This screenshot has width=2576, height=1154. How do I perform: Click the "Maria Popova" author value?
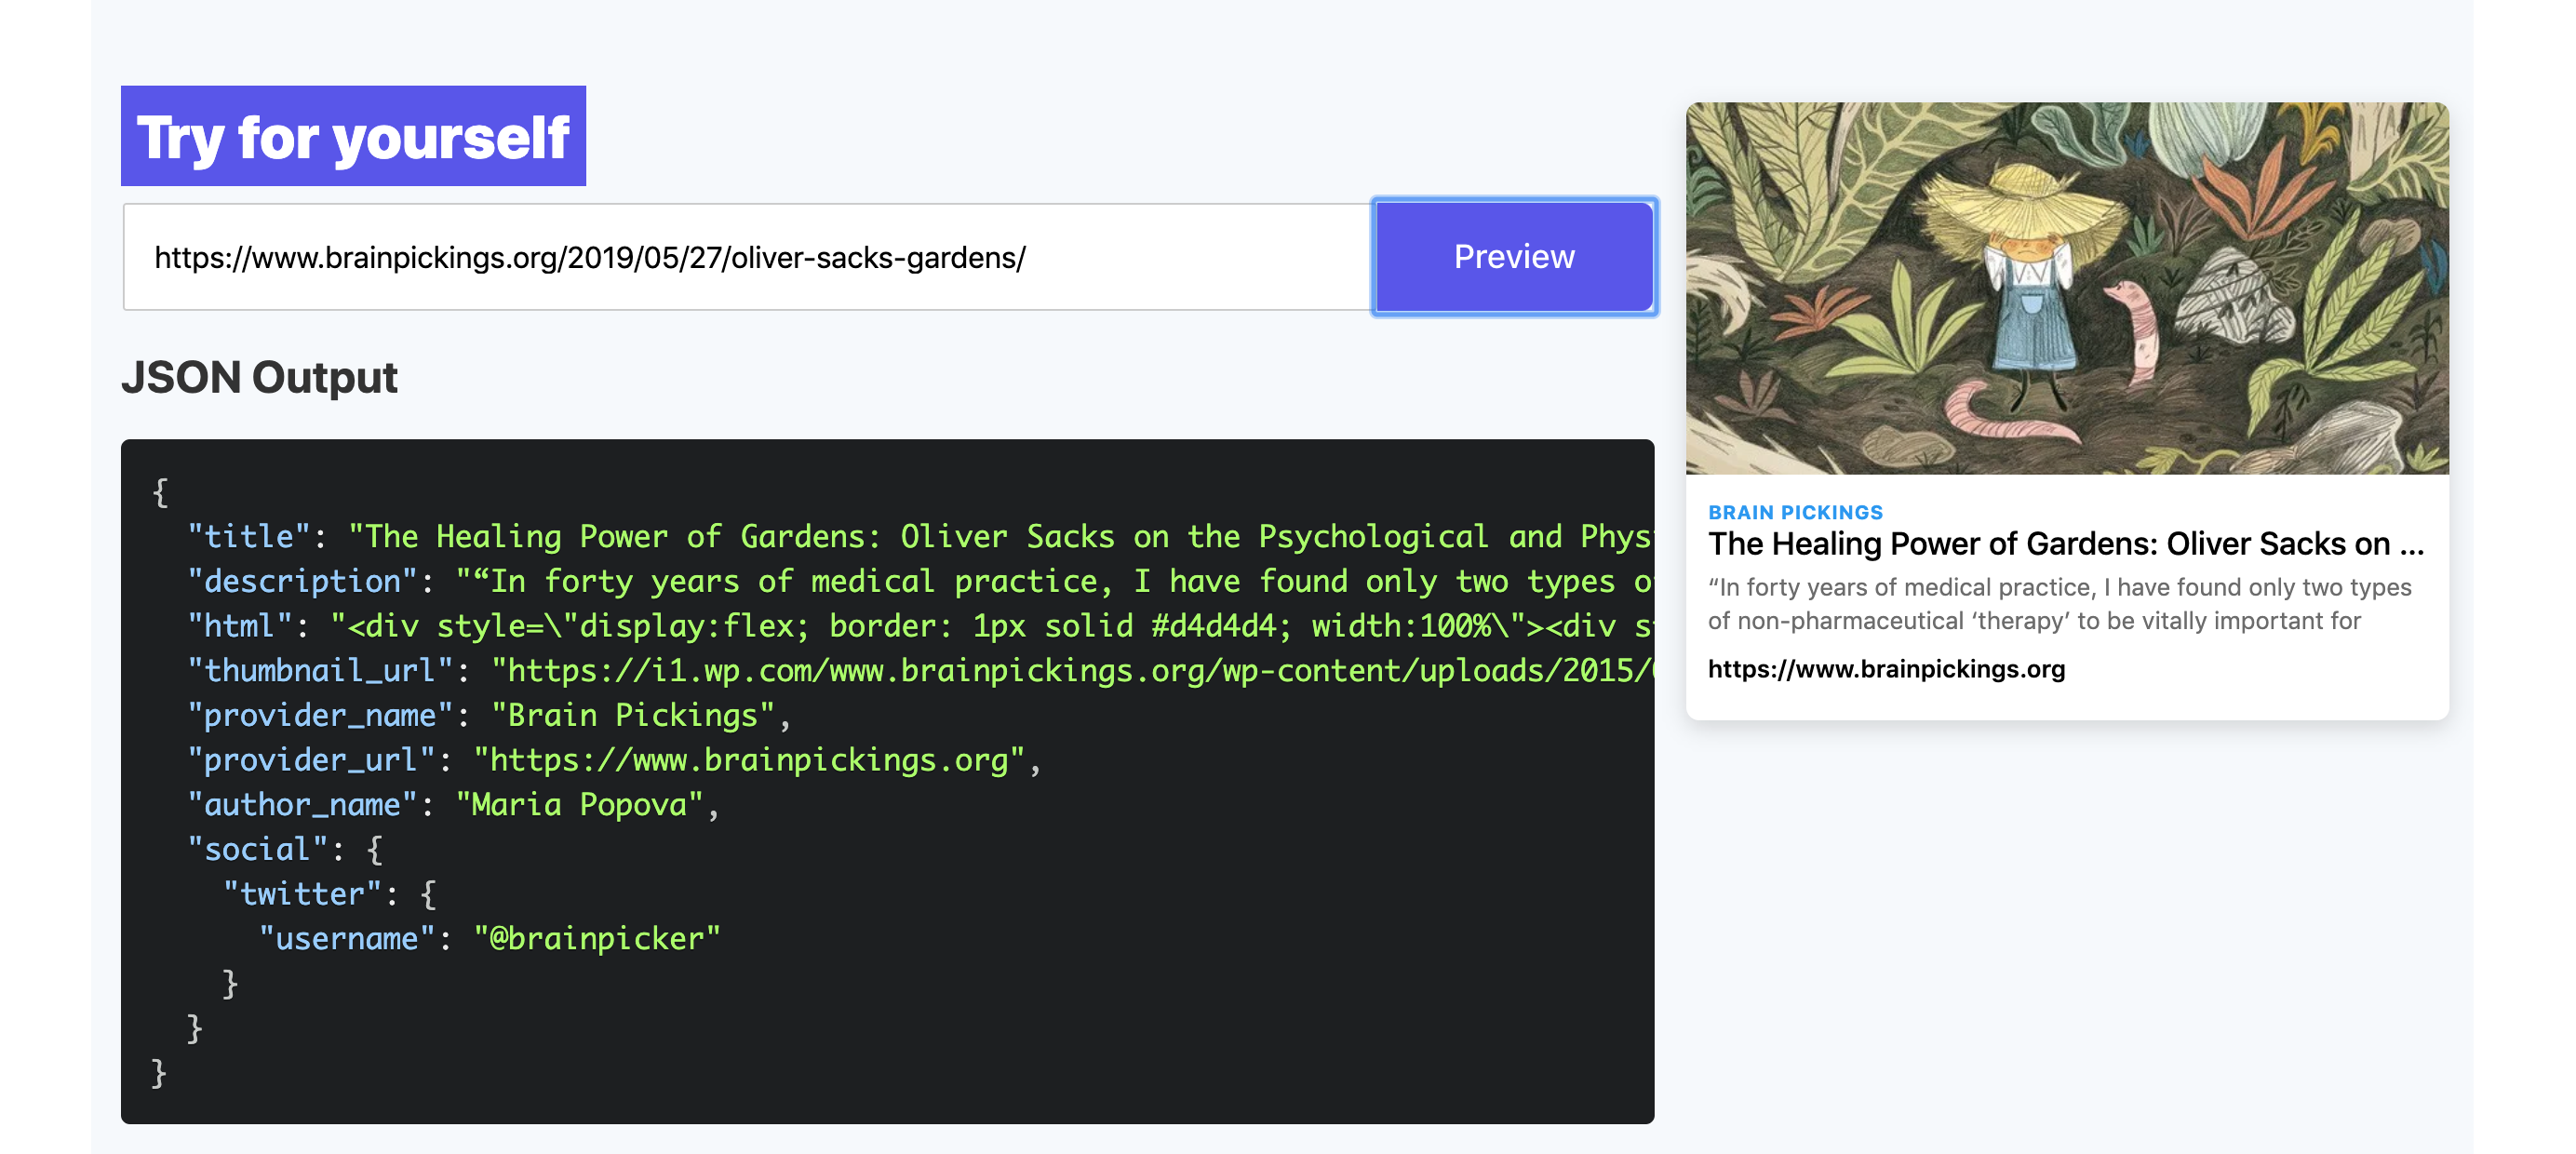tap(579, 805)
